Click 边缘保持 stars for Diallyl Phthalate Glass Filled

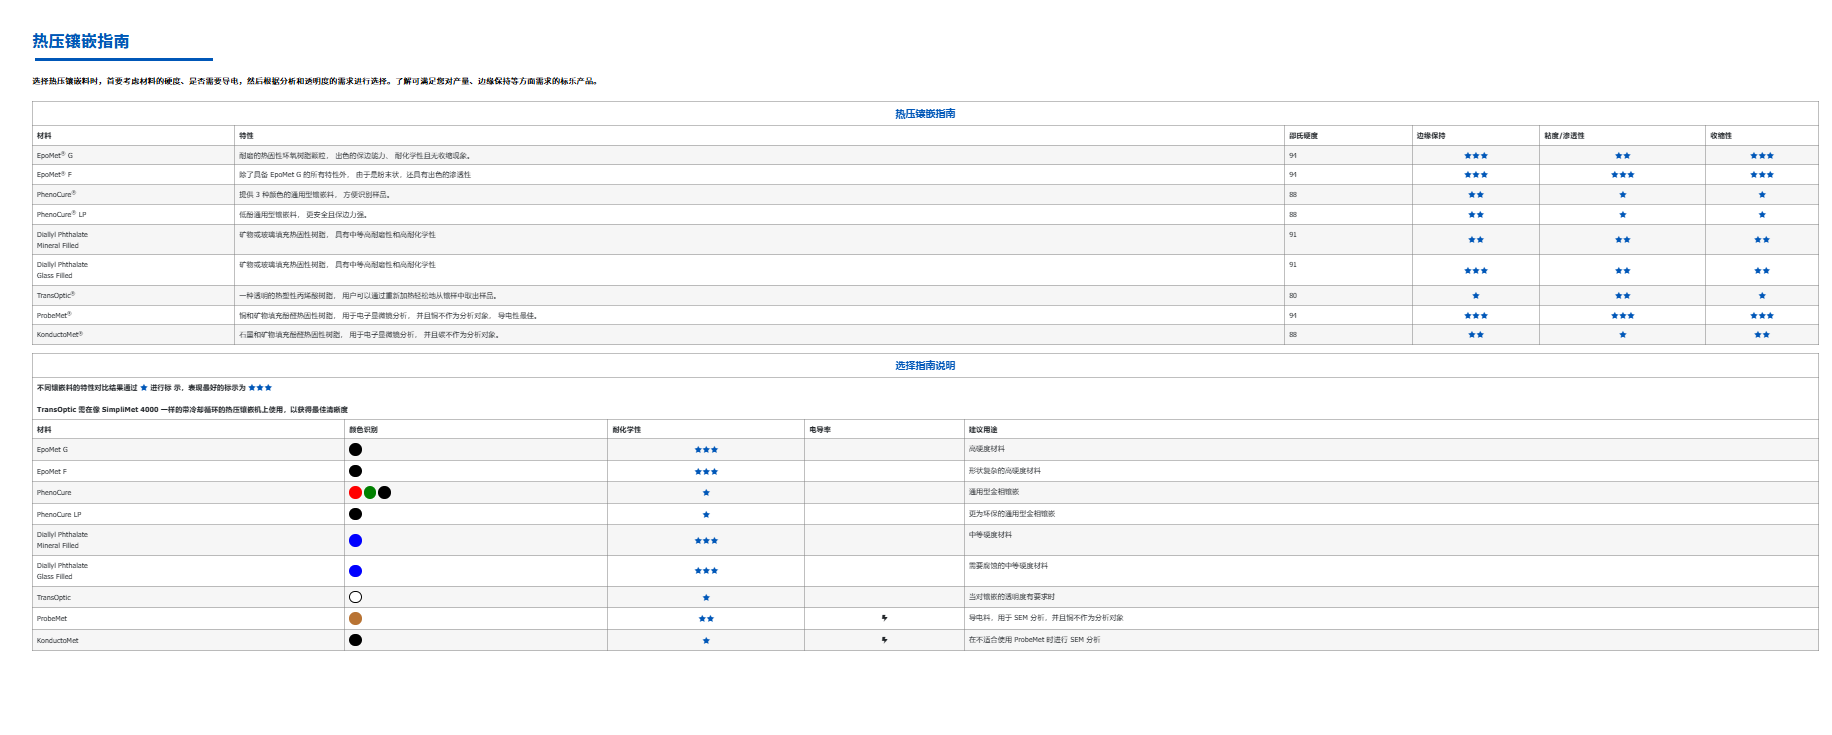coord(1476,271)
